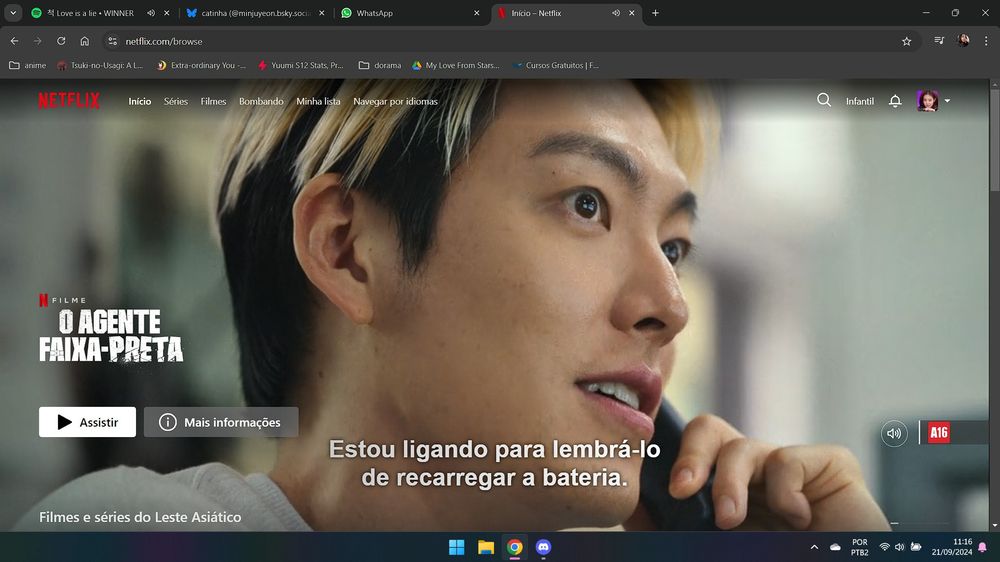Open the site information icon in address bar
The image size is (1000, 562).
(112, 41)
